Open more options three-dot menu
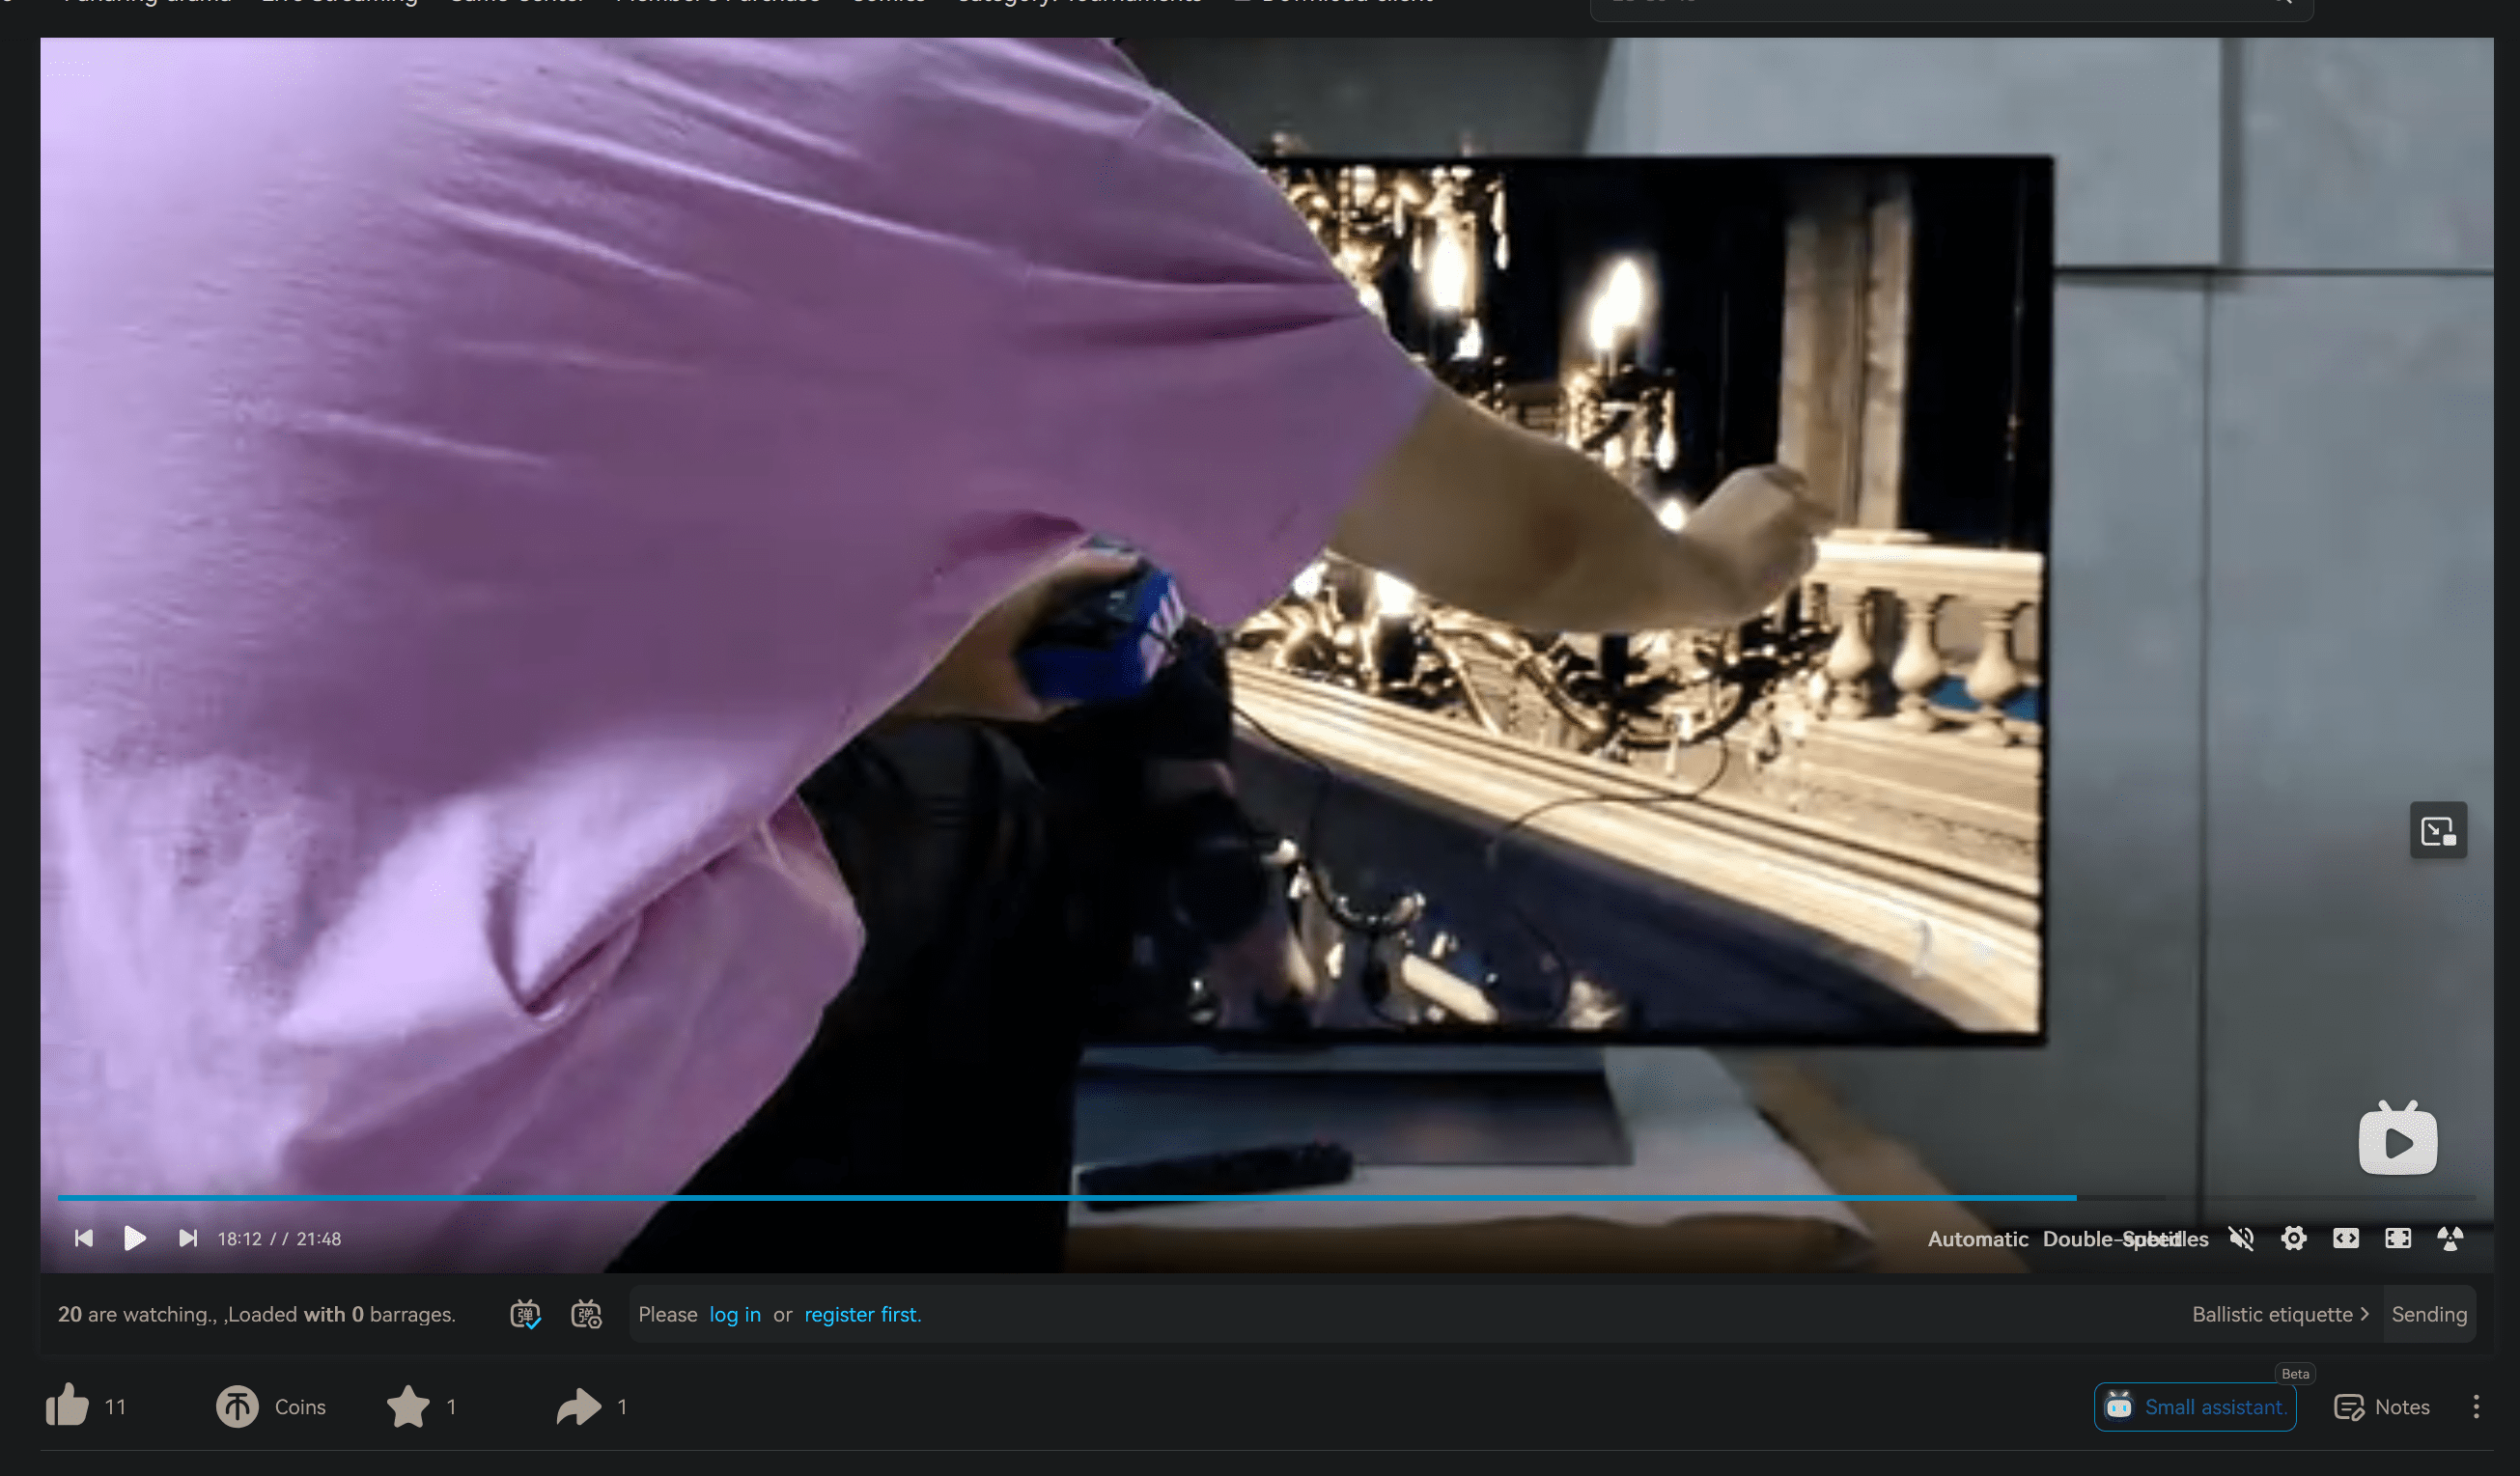Screen dimensions: 2520x1476 [2475, 1406]
